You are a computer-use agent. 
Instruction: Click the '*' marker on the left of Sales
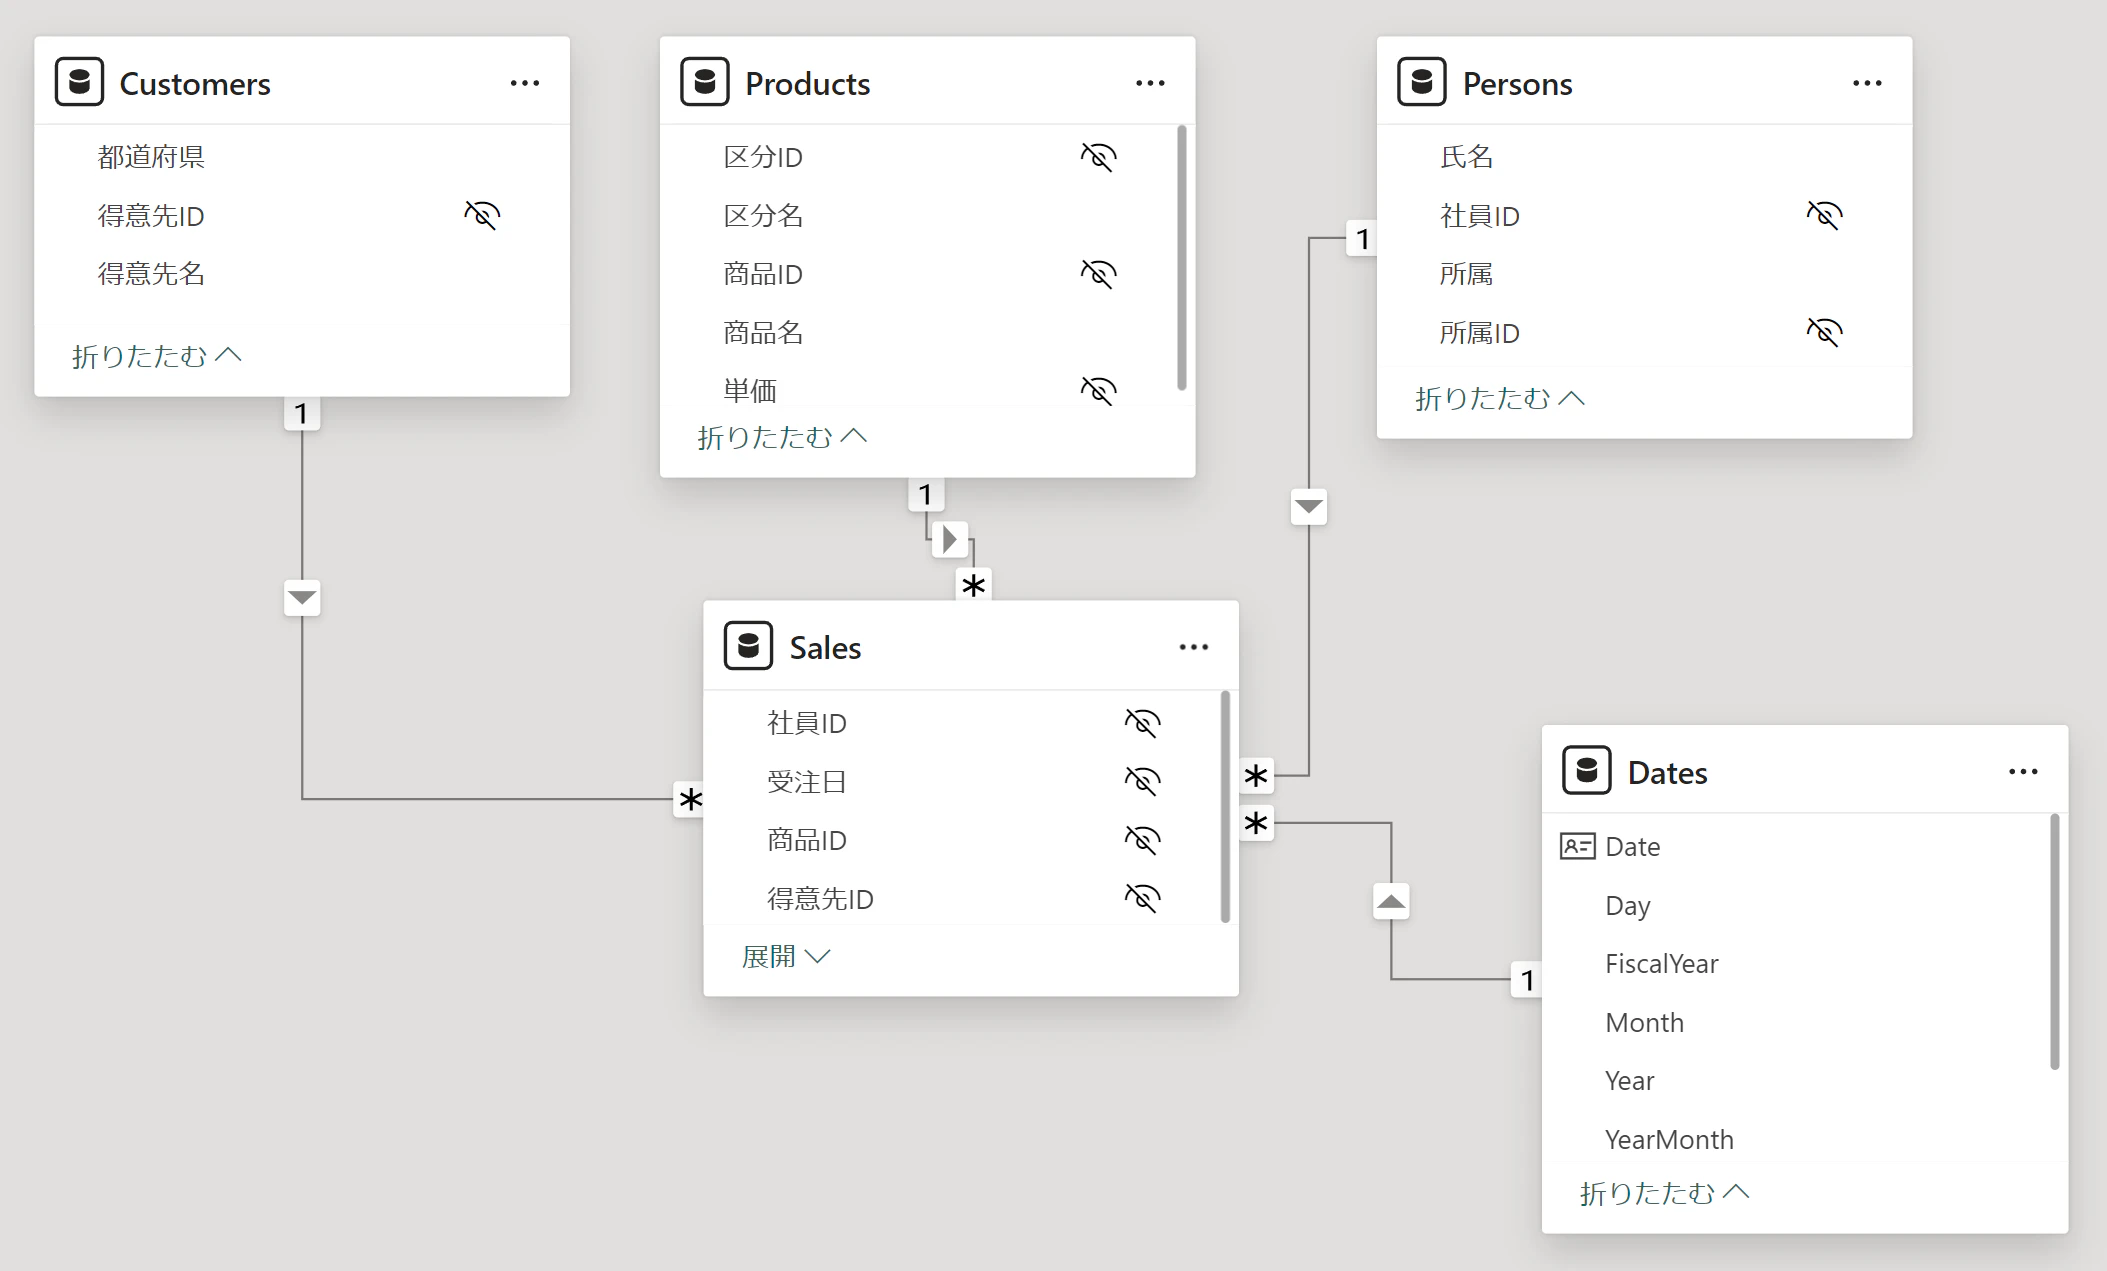click(x=690, y=800)
